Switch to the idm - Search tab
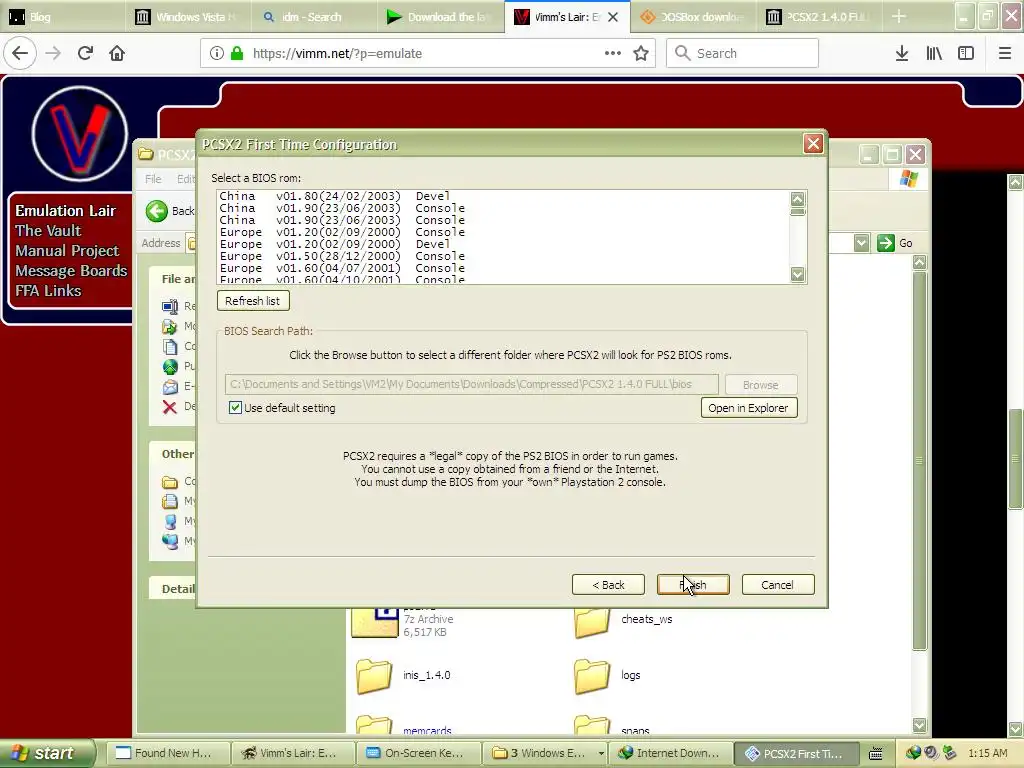1024x768 pixels. [313, 17]
